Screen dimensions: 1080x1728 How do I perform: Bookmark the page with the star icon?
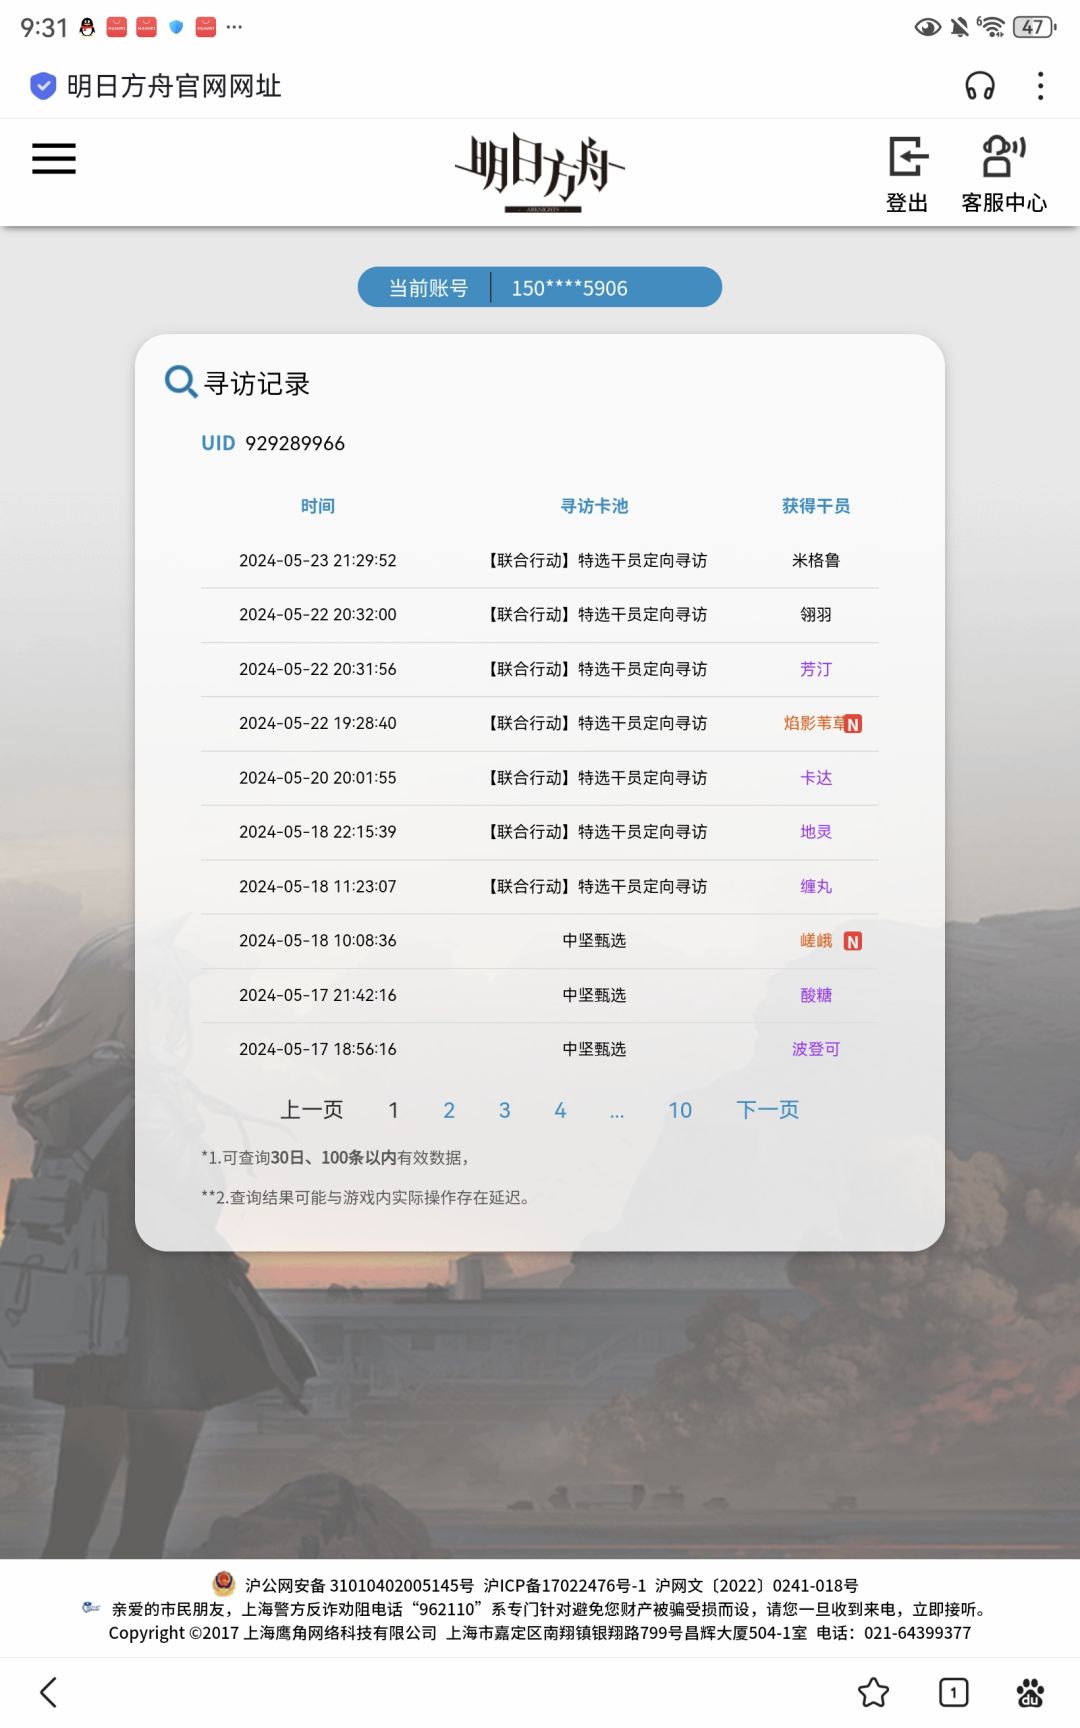pyautogui.click(x=873, y=1692)
